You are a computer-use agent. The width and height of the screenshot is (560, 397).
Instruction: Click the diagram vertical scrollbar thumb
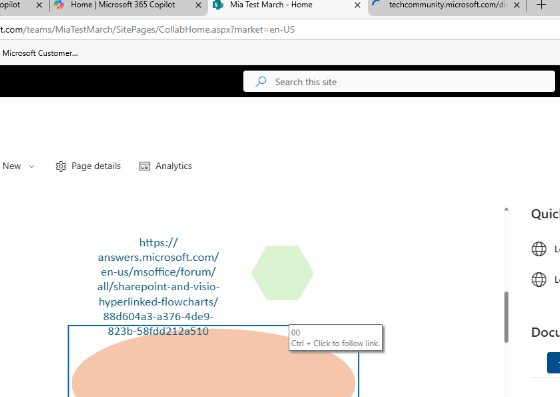pos(506,317)
